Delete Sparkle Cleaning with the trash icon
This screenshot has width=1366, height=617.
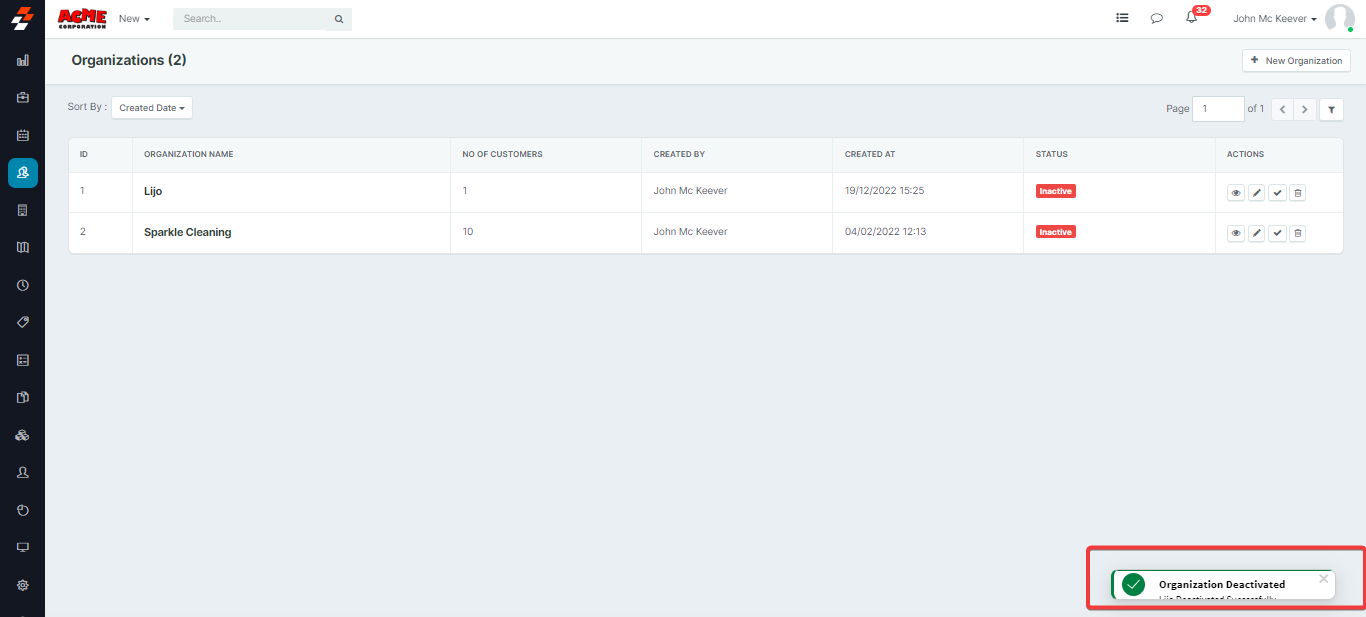pos(1297,233)
